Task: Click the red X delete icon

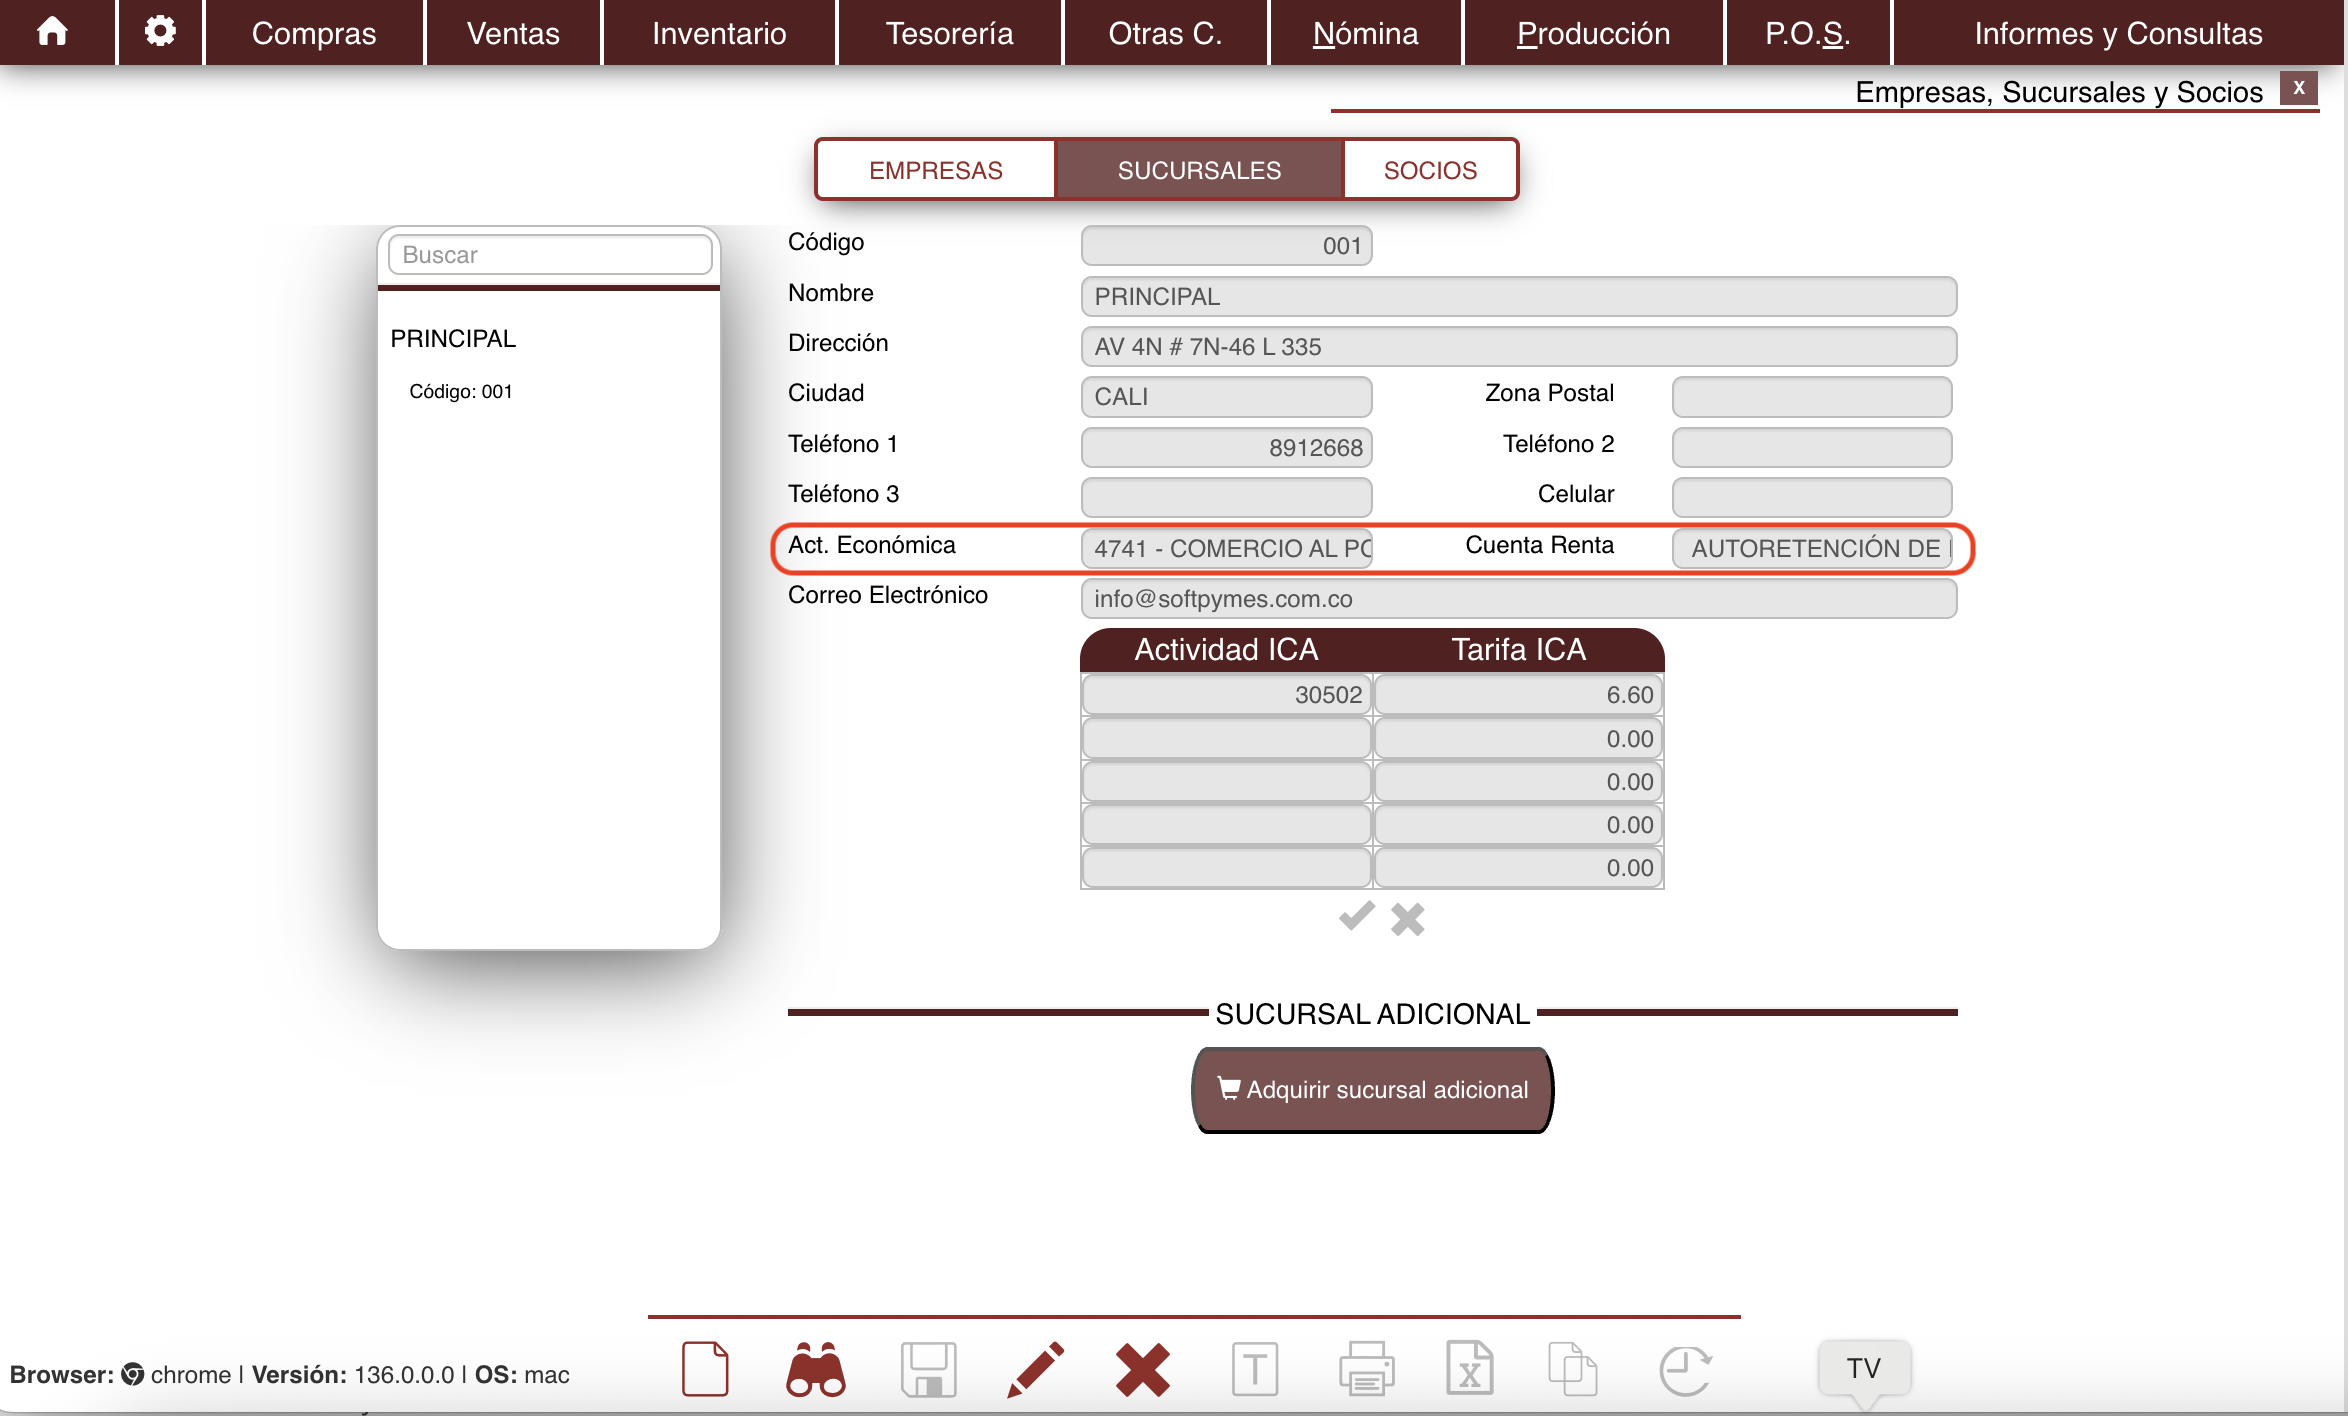Action: 1142,1368
